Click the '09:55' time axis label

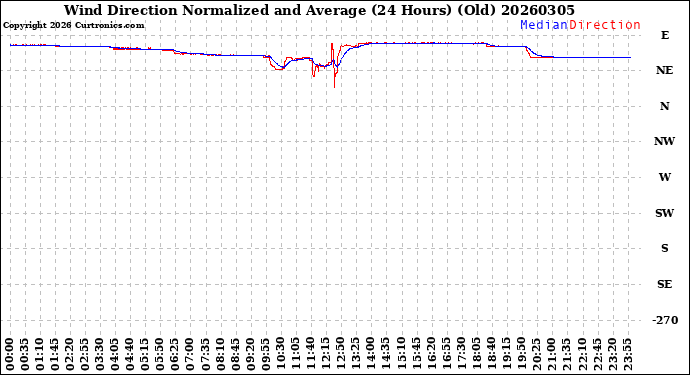click(x=266, y=355)
